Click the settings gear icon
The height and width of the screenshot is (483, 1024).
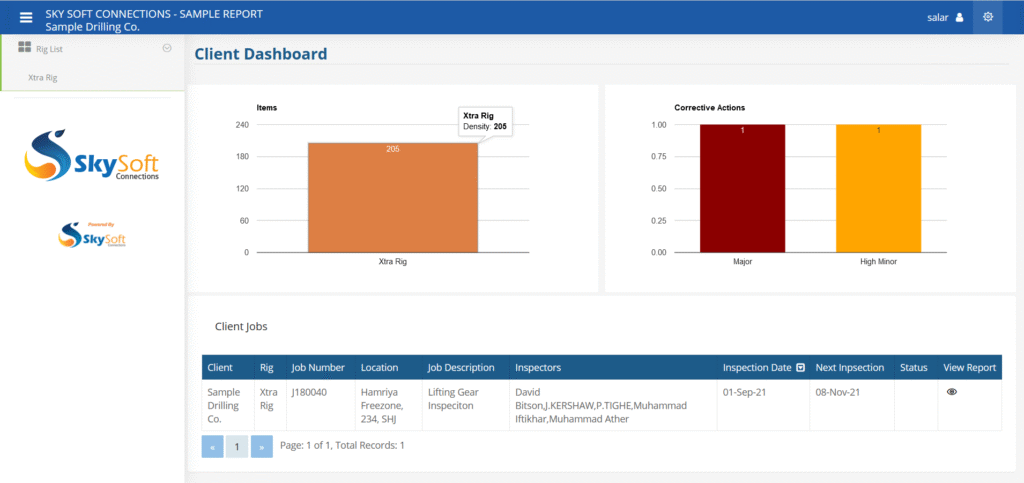[988, 17]
